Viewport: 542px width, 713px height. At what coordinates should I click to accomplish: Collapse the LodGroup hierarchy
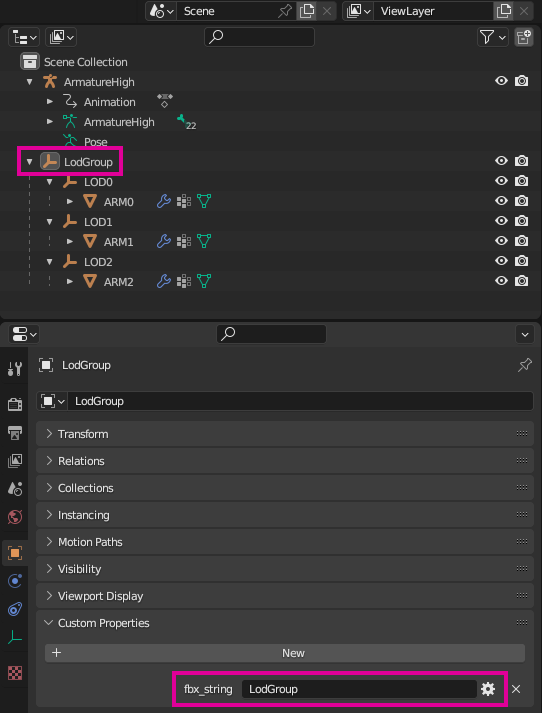(x=30, y=162)
